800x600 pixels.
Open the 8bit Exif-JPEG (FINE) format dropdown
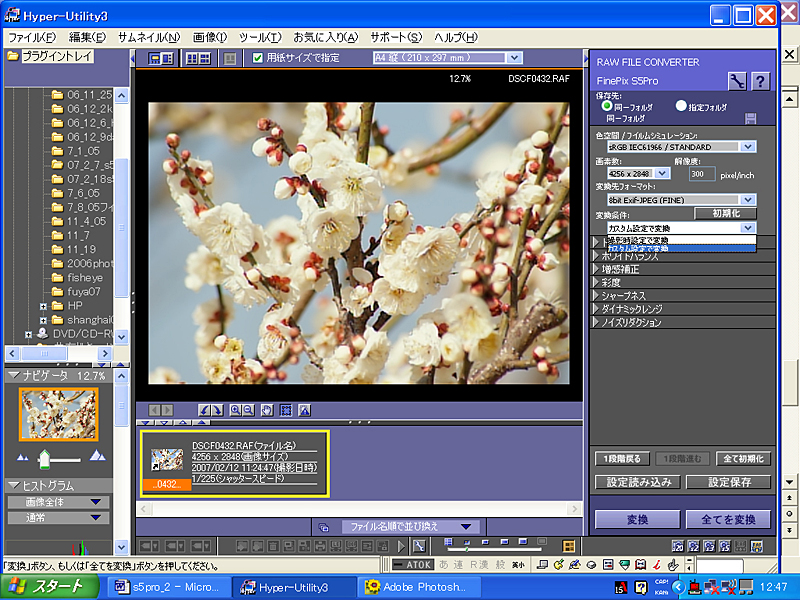pyautogui.click(x=748, y=200)
